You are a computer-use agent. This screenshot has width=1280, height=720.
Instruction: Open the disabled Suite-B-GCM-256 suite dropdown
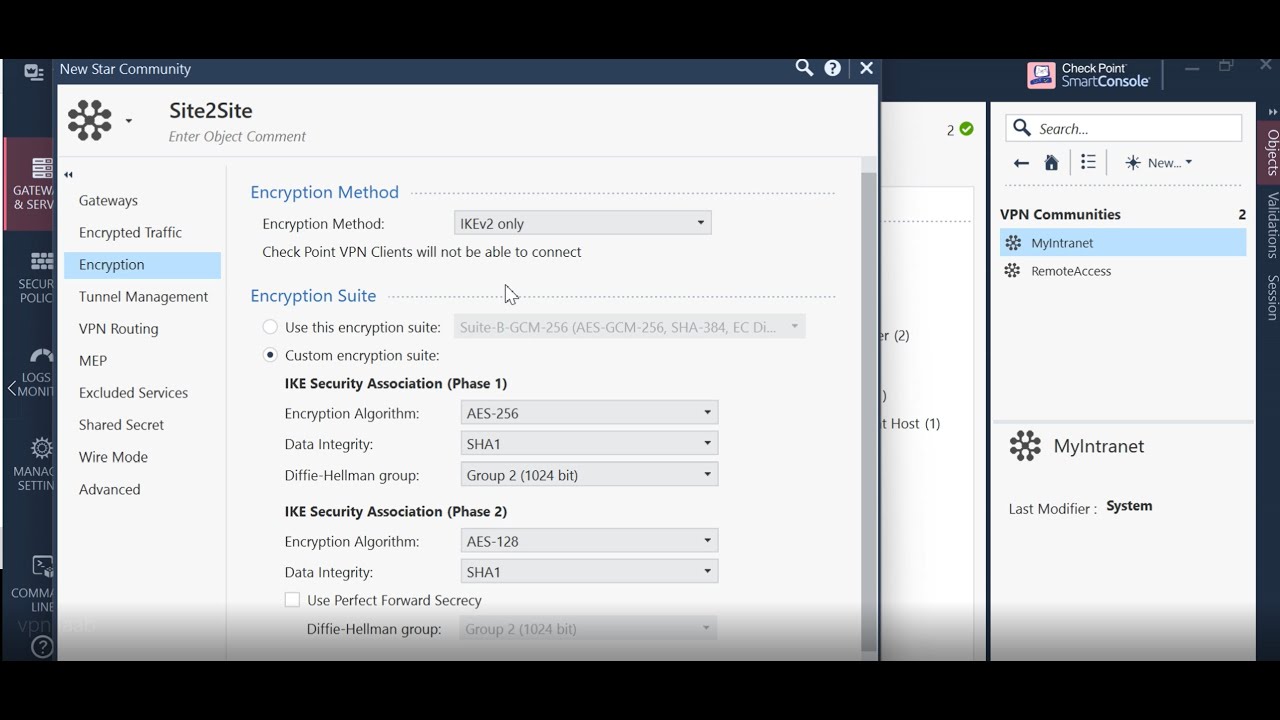pyautogui.click(x=629, y=326)
